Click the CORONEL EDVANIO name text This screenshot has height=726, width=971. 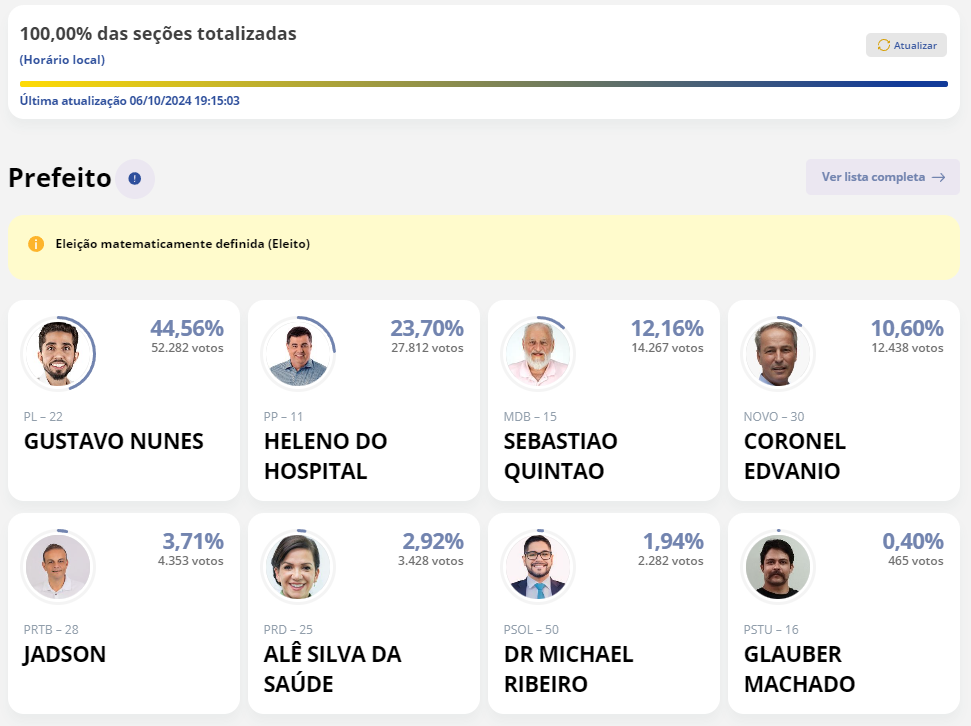pyautogui.click(x=794, y=455)
